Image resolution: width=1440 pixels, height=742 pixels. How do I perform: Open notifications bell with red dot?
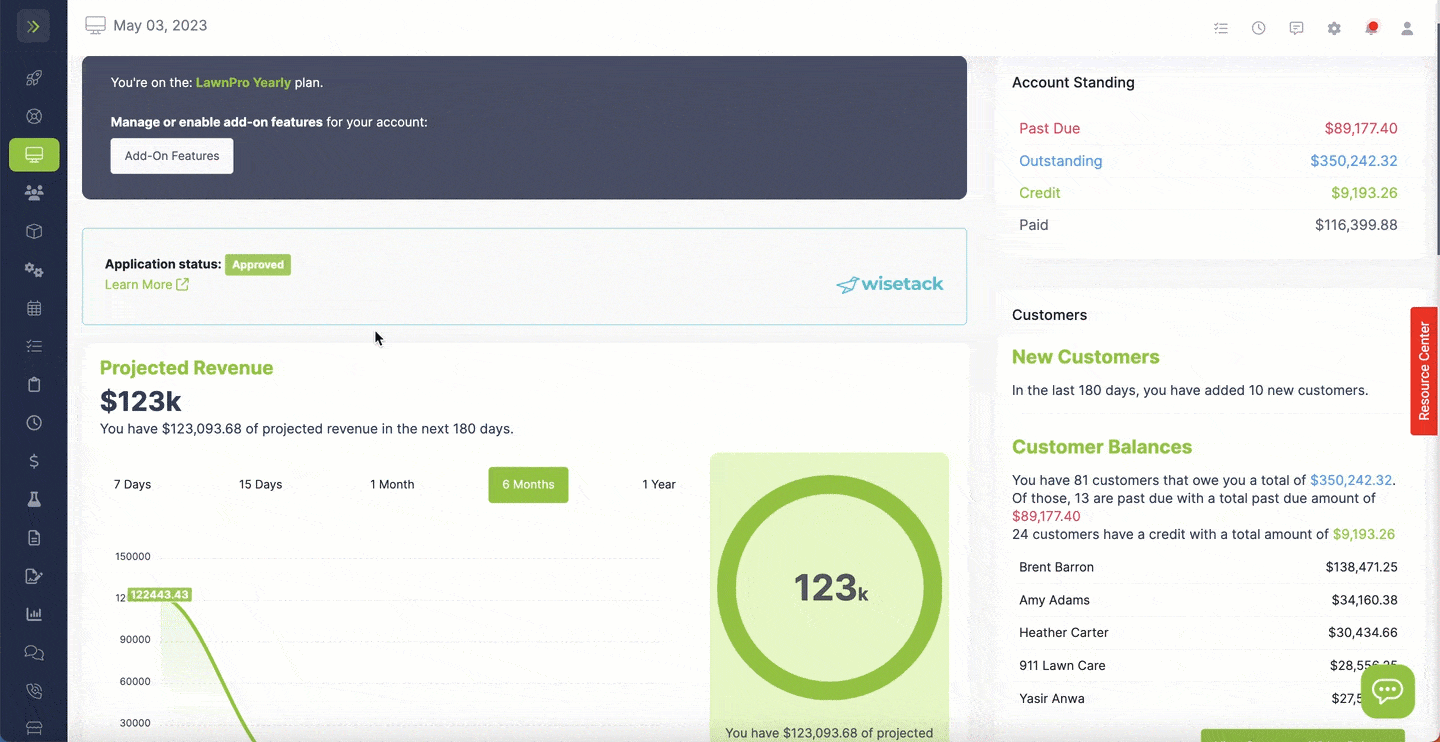pyautogui.click(x=1372, y=28)
